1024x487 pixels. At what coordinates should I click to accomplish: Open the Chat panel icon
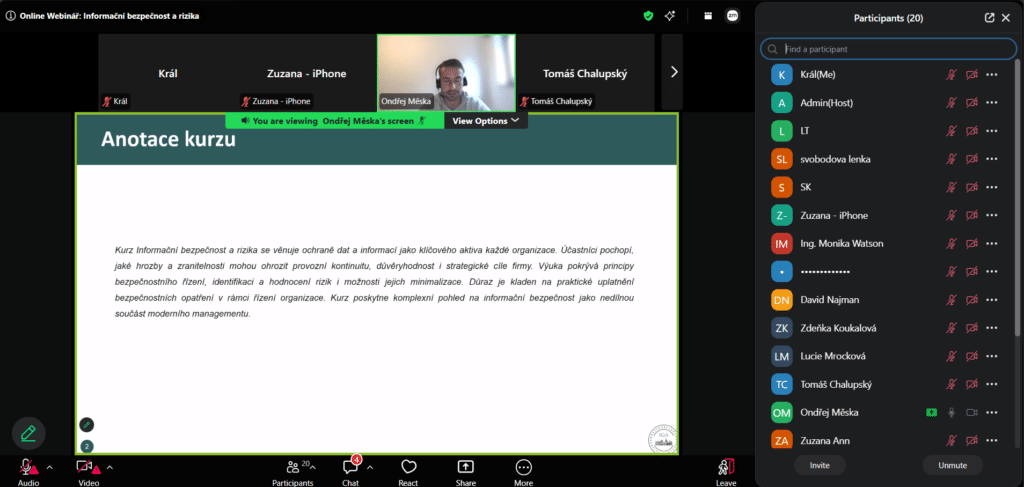(351, 467)
